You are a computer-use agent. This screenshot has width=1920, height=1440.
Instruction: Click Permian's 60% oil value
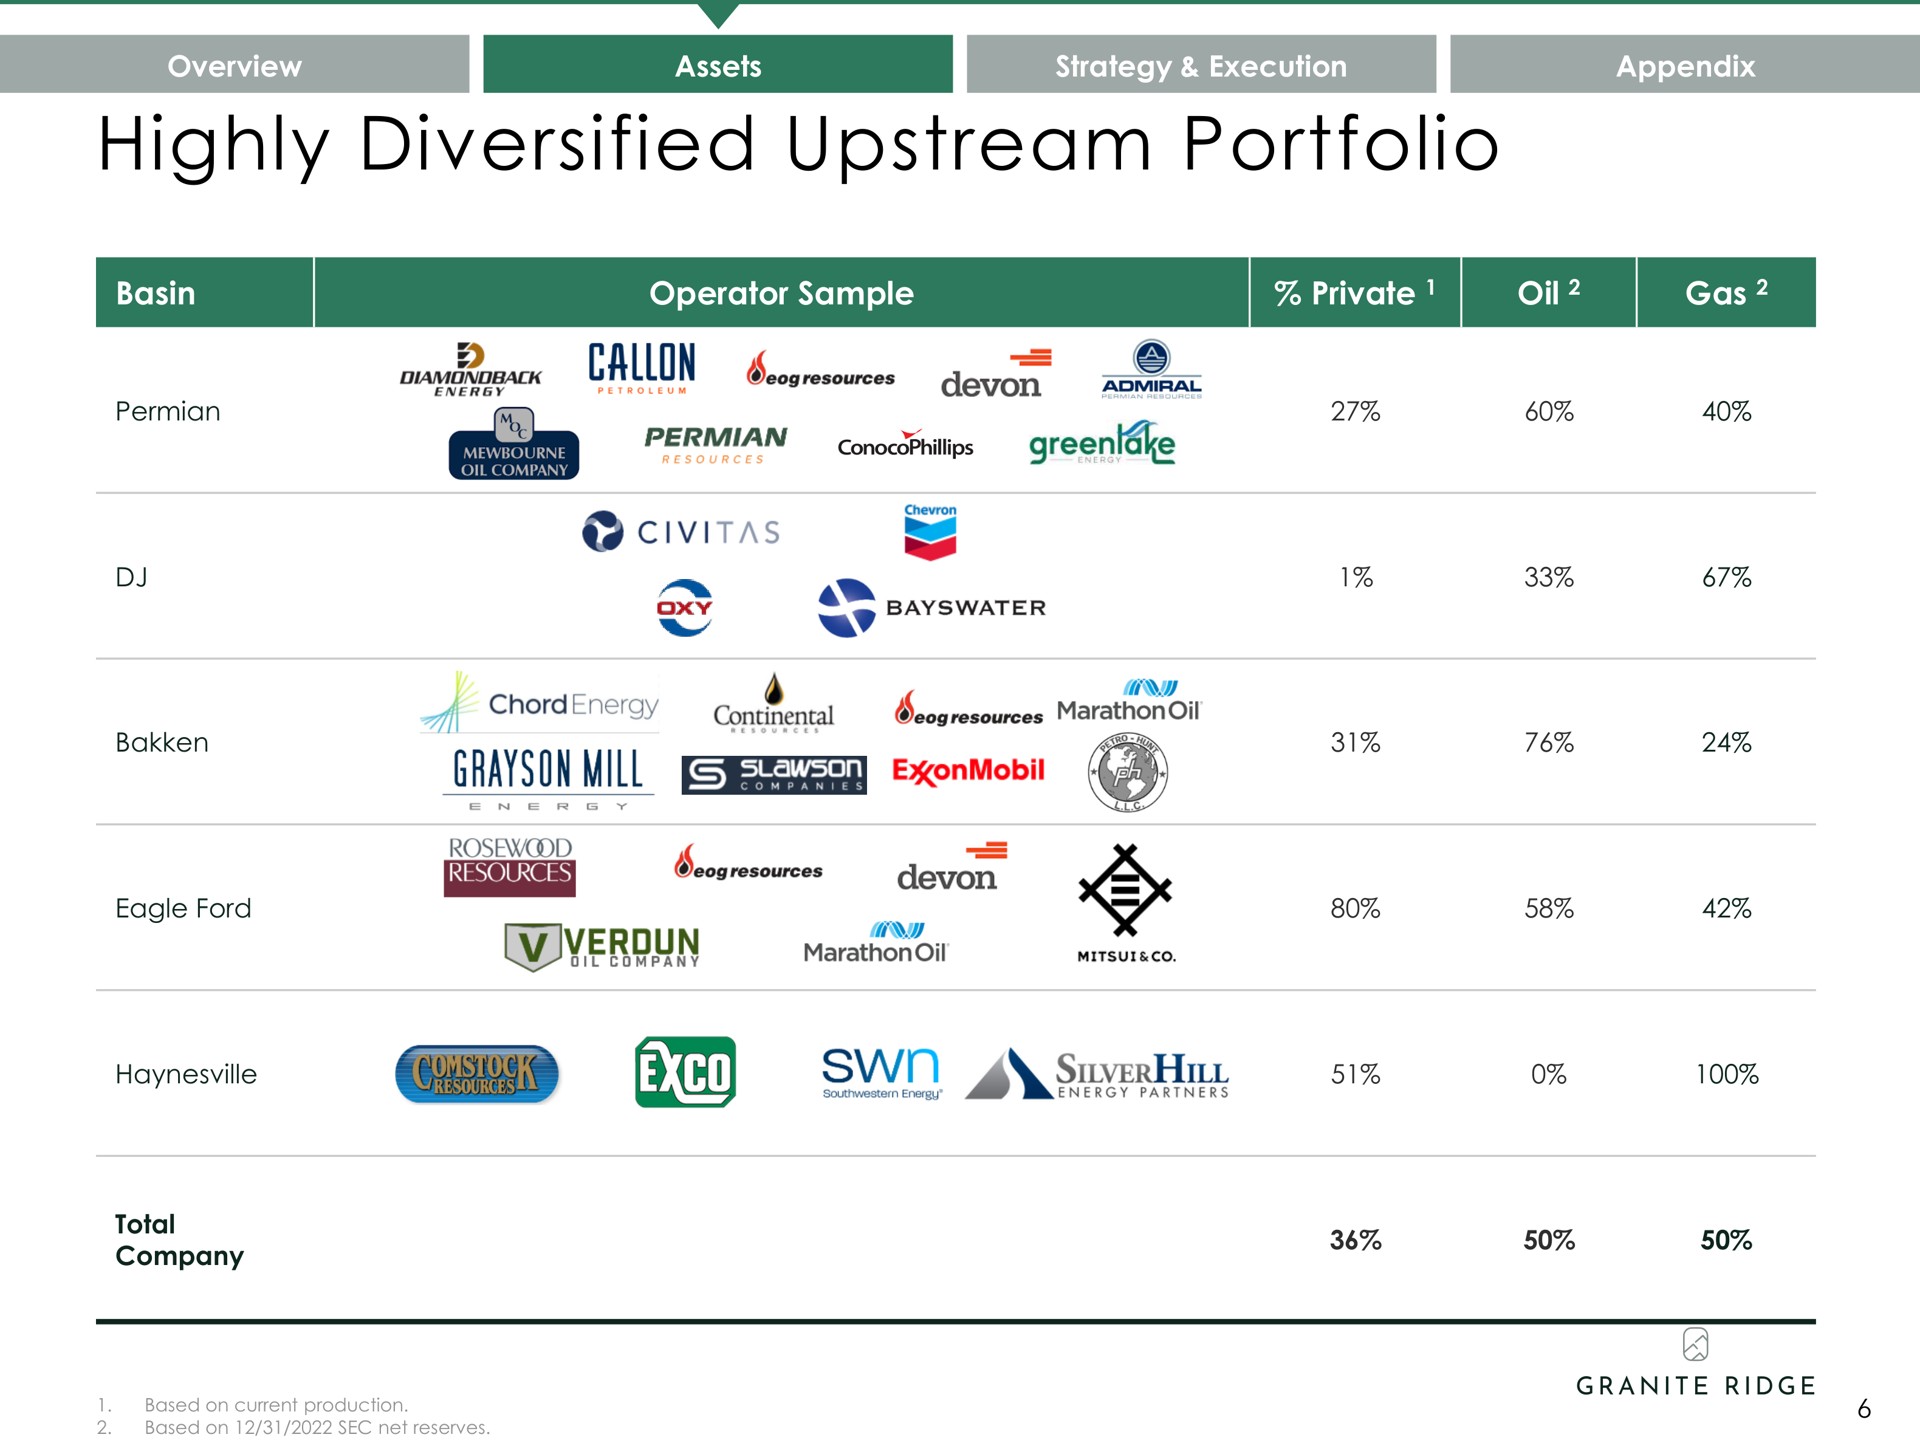coord(1549,411)
